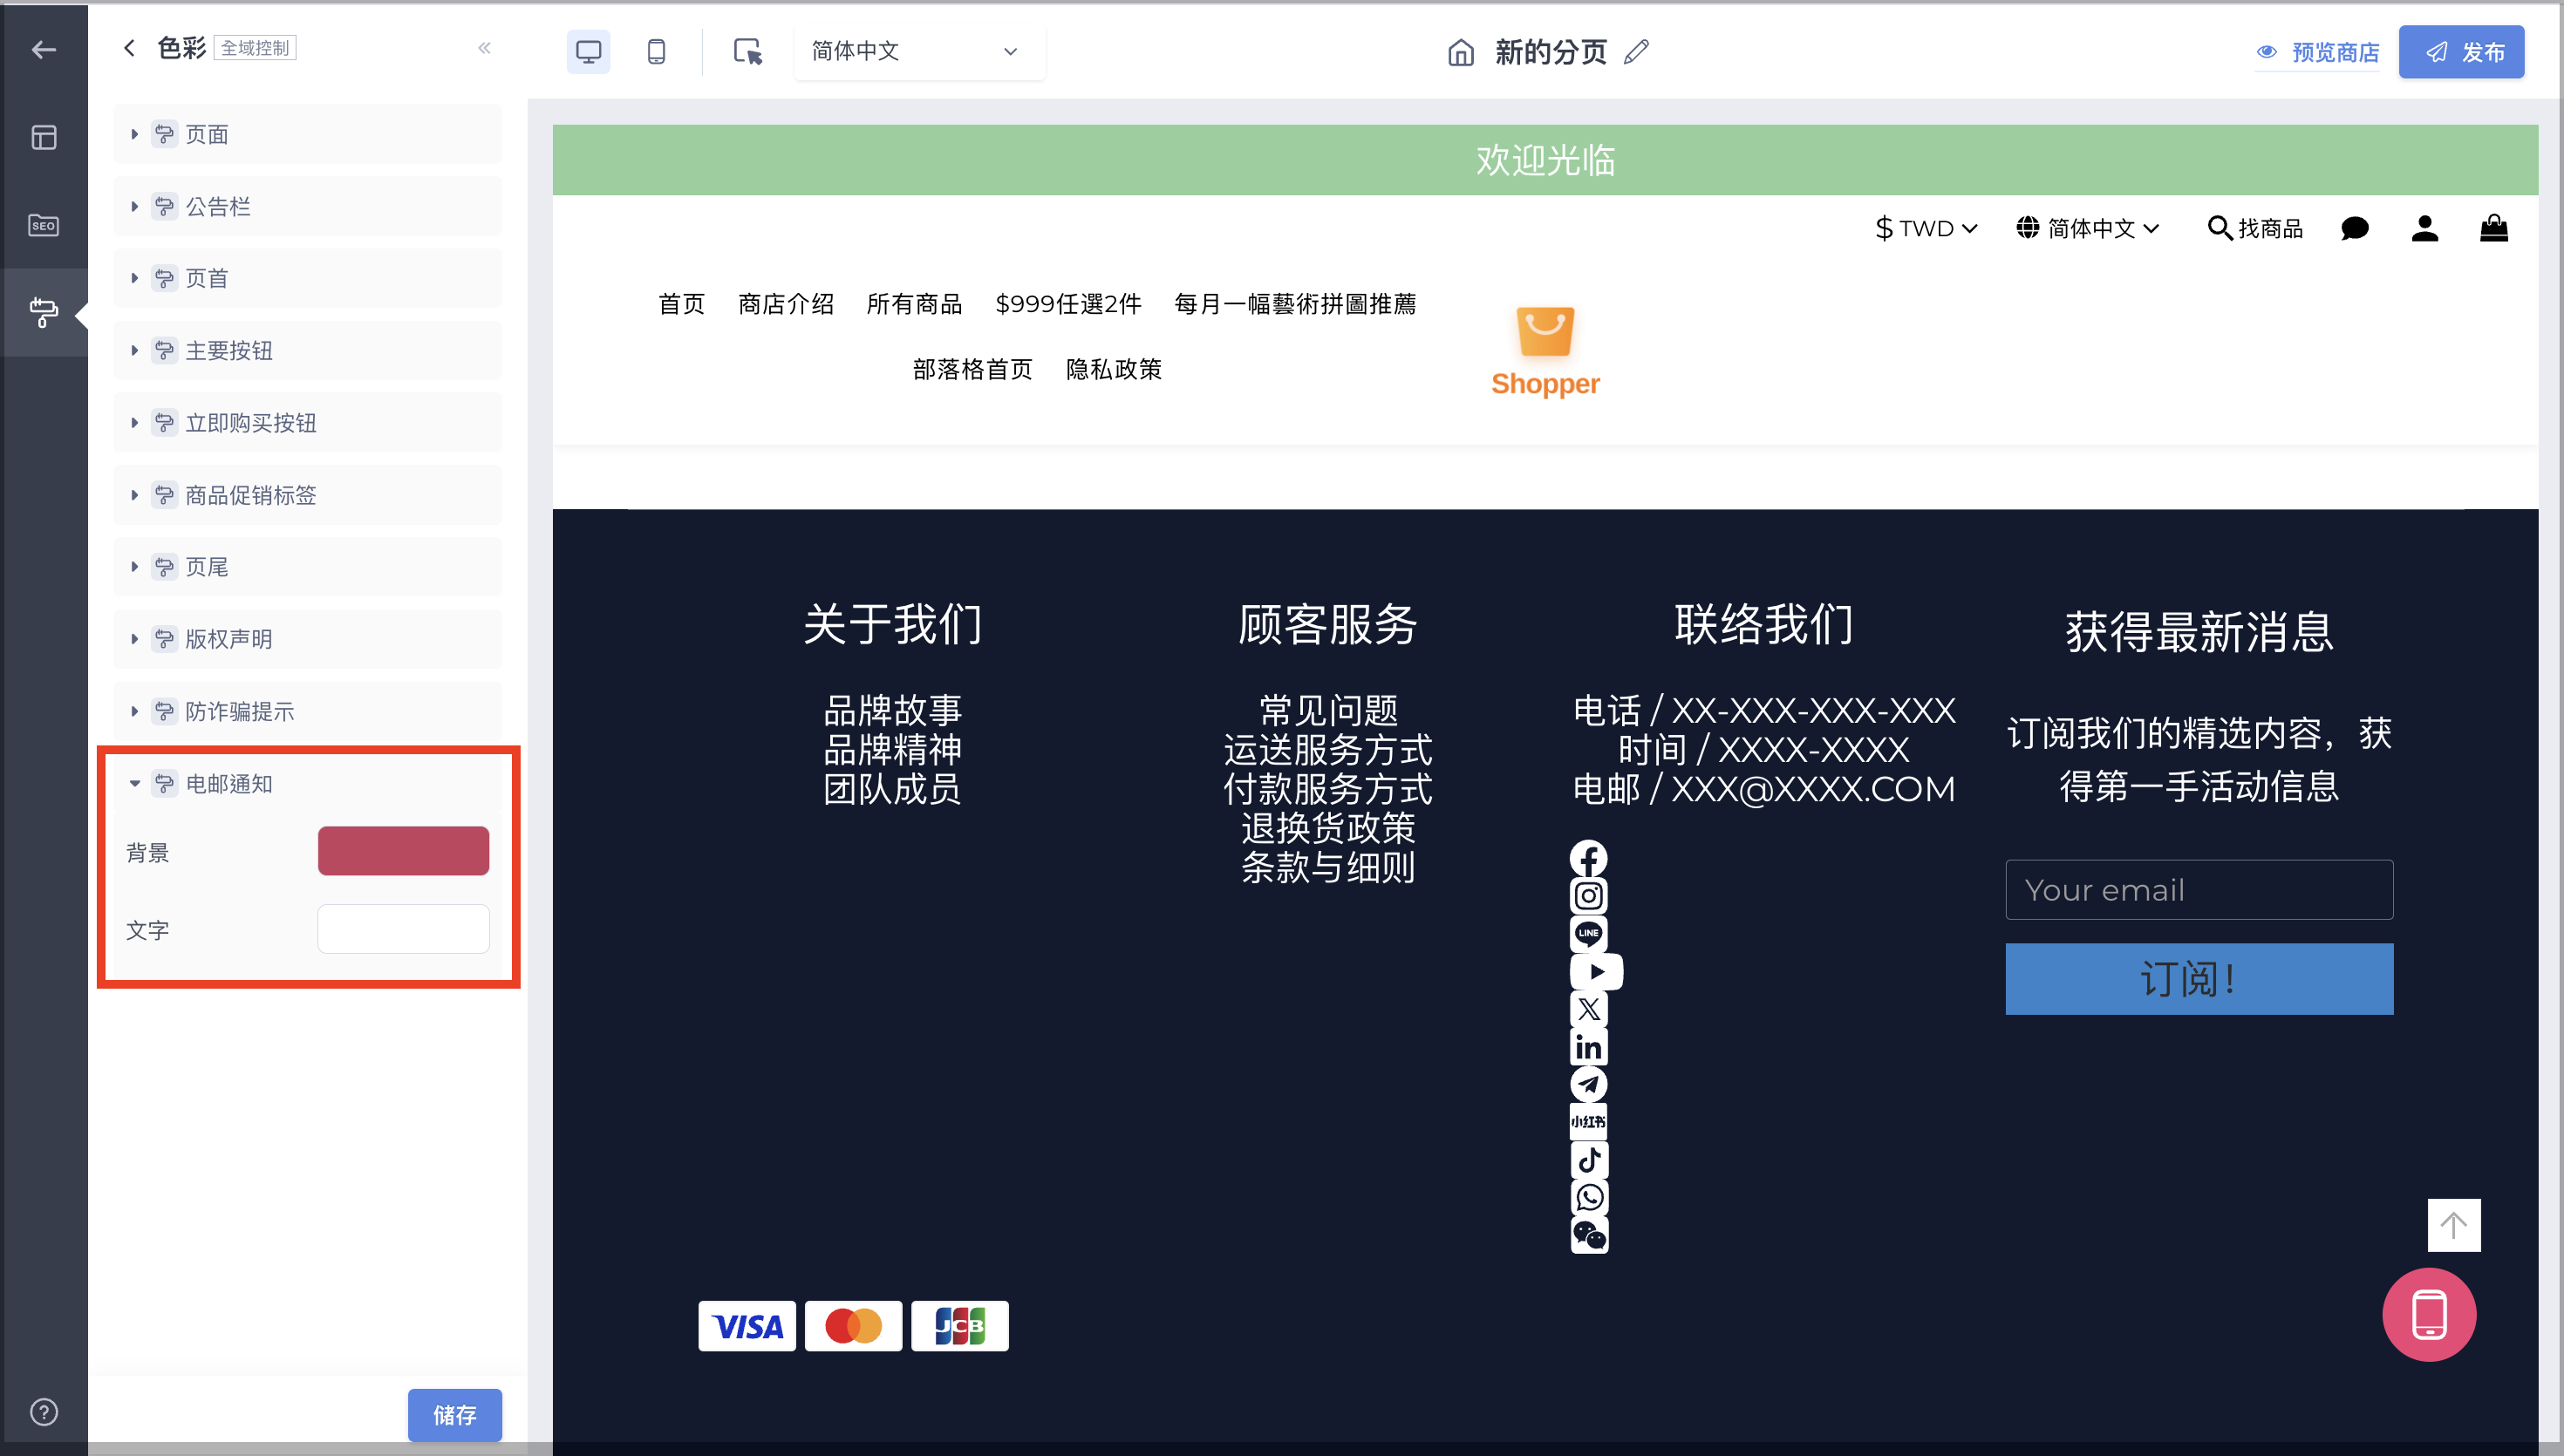Click the 订阅! subscribe button

tap(2199, 979)
